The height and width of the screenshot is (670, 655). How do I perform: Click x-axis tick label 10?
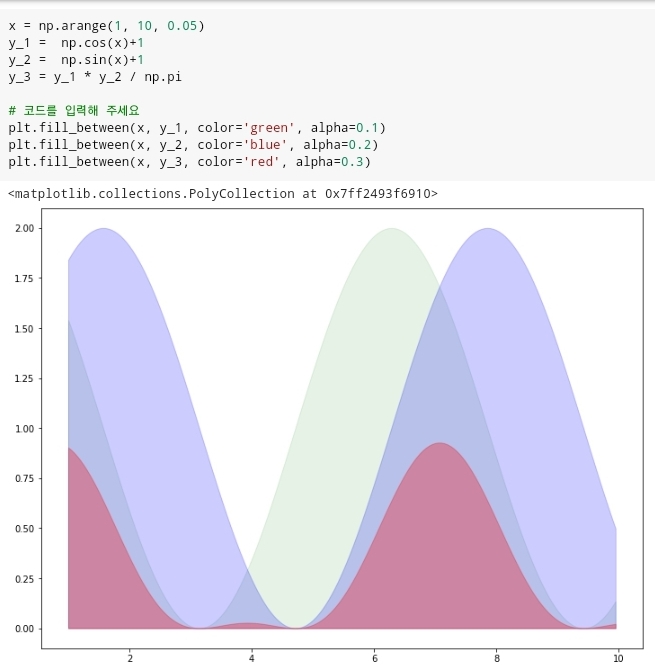point(618,658)
